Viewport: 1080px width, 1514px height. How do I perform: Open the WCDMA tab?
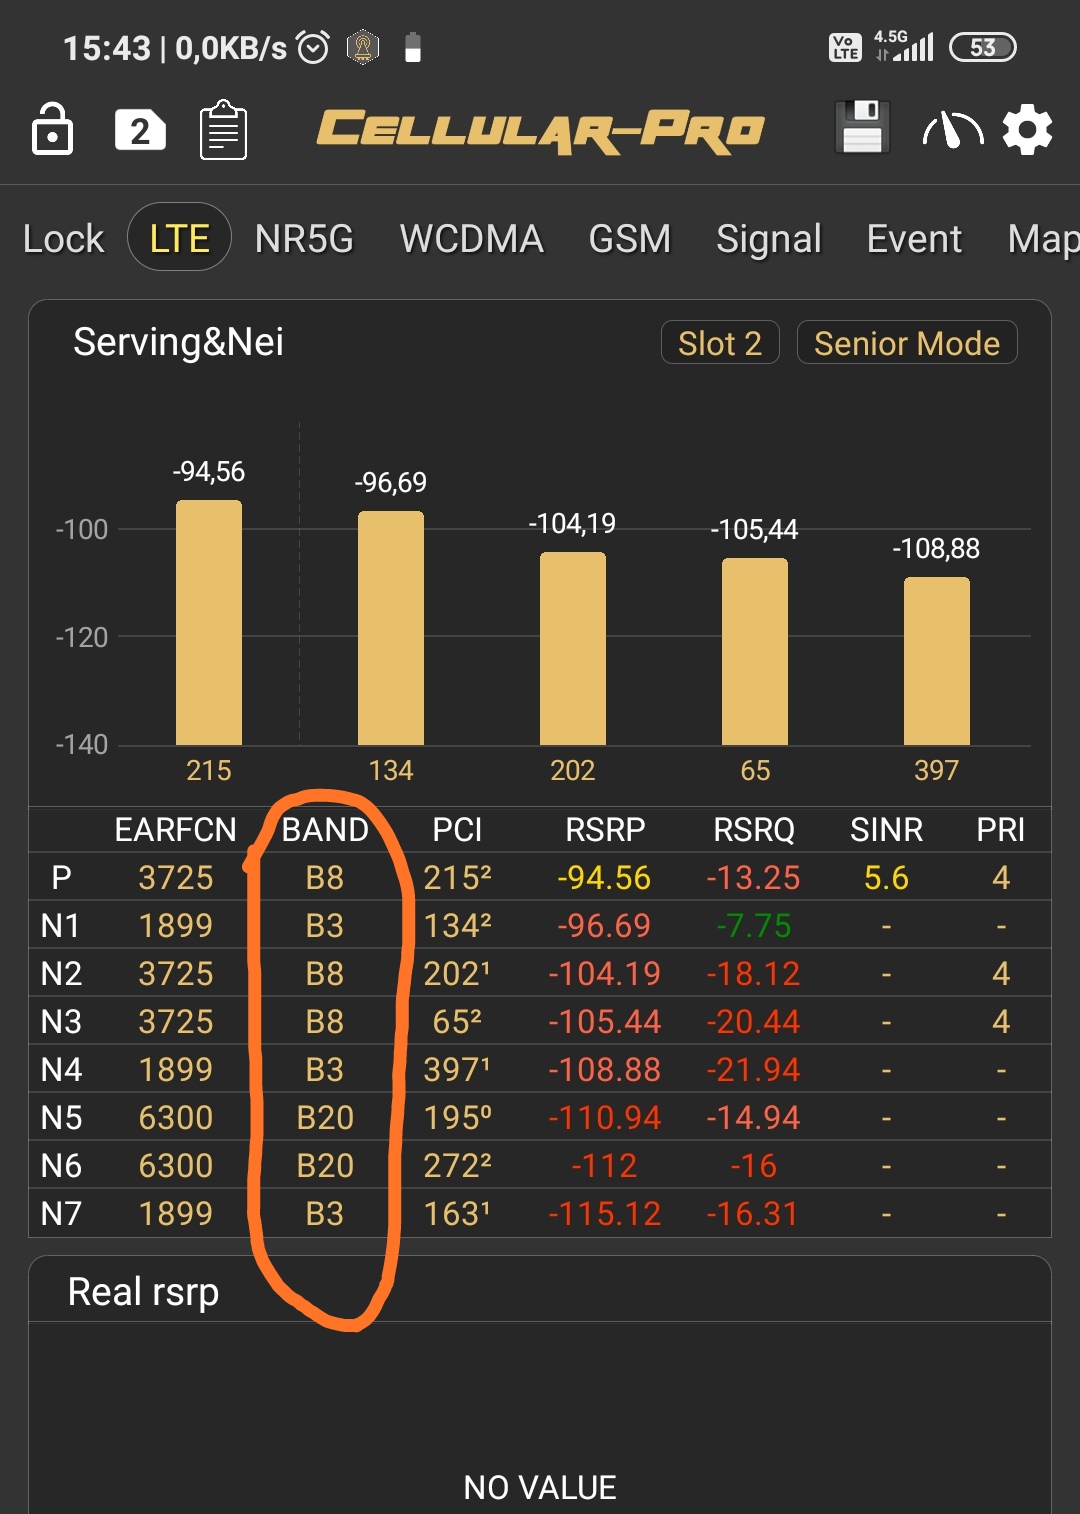tap(471, 239)
